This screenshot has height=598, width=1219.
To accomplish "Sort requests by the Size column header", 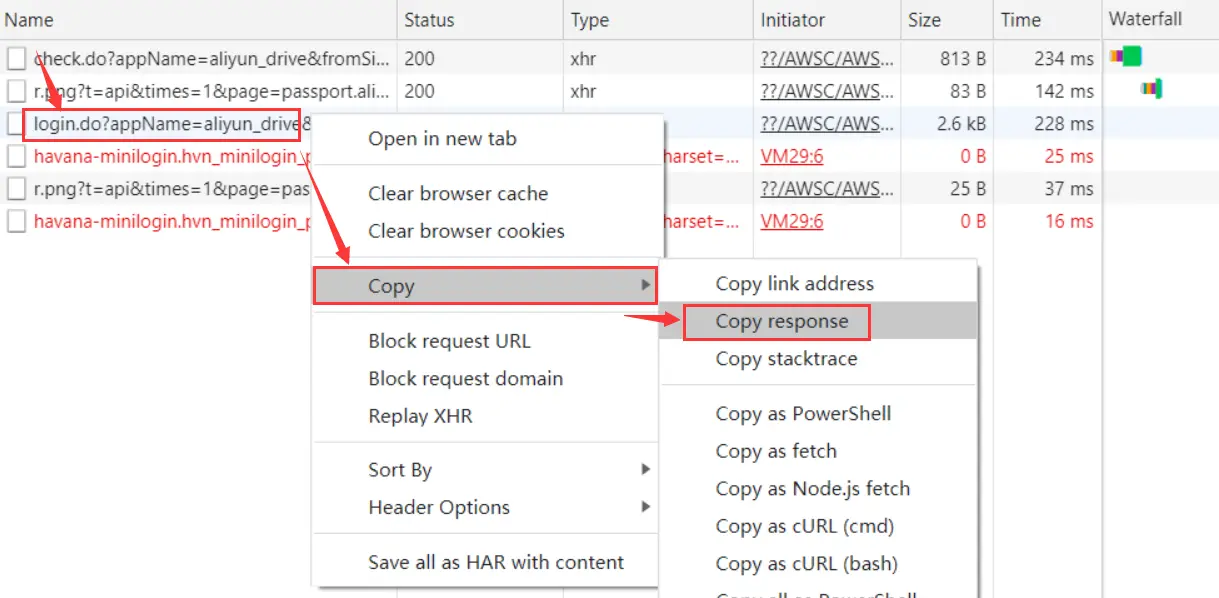I will point(925,20).
